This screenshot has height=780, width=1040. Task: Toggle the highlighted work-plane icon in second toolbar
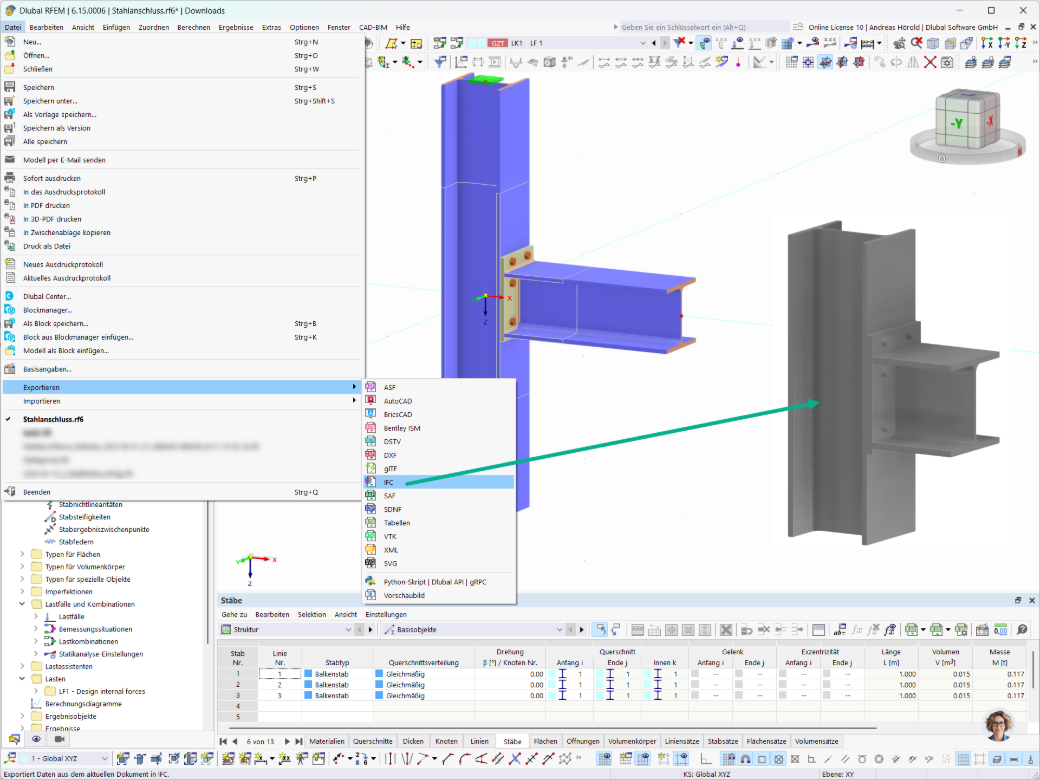click(825, 62)
